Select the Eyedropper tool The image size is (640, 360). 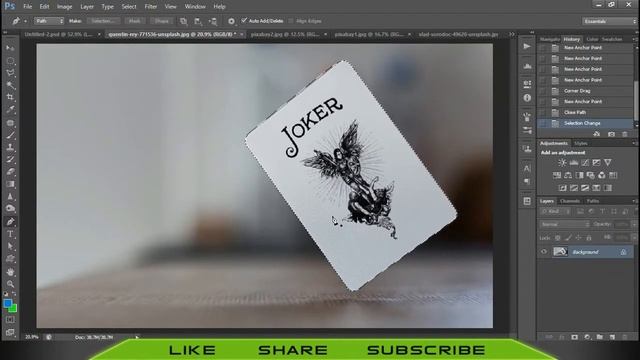(10, 110)
